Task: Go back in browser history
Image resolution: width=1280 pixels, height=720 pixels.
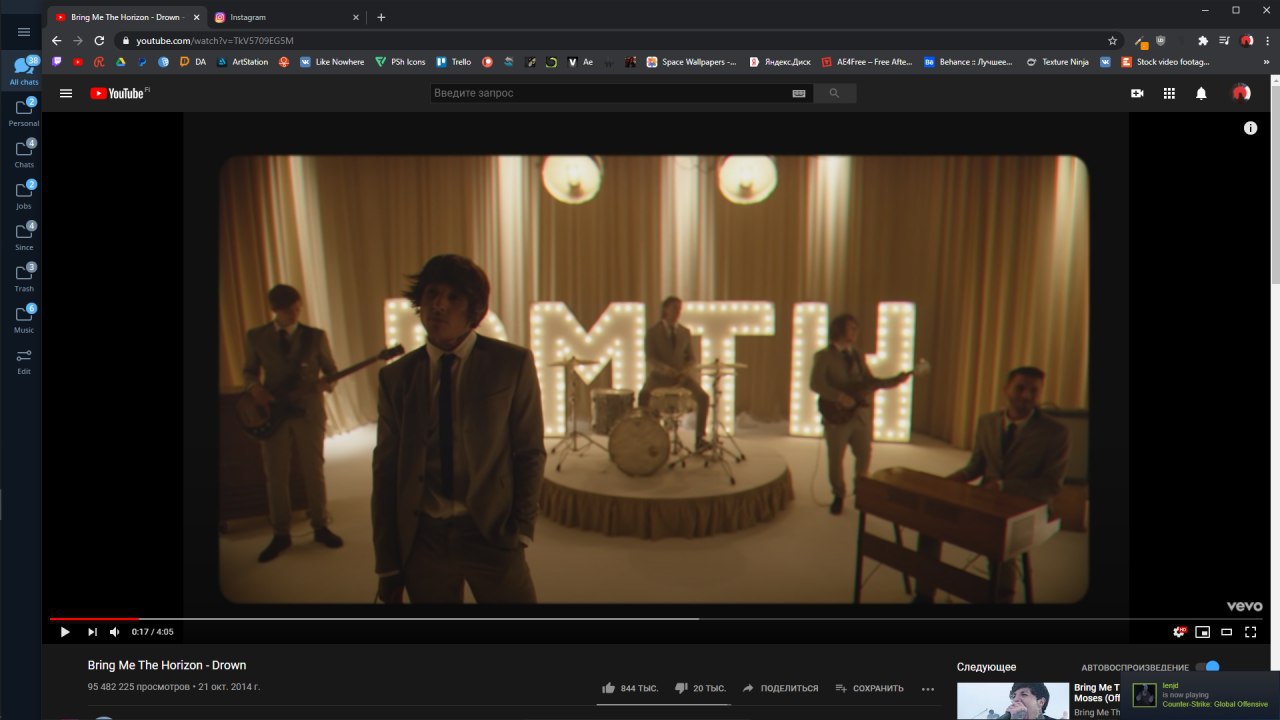Action: pos(56,40)
